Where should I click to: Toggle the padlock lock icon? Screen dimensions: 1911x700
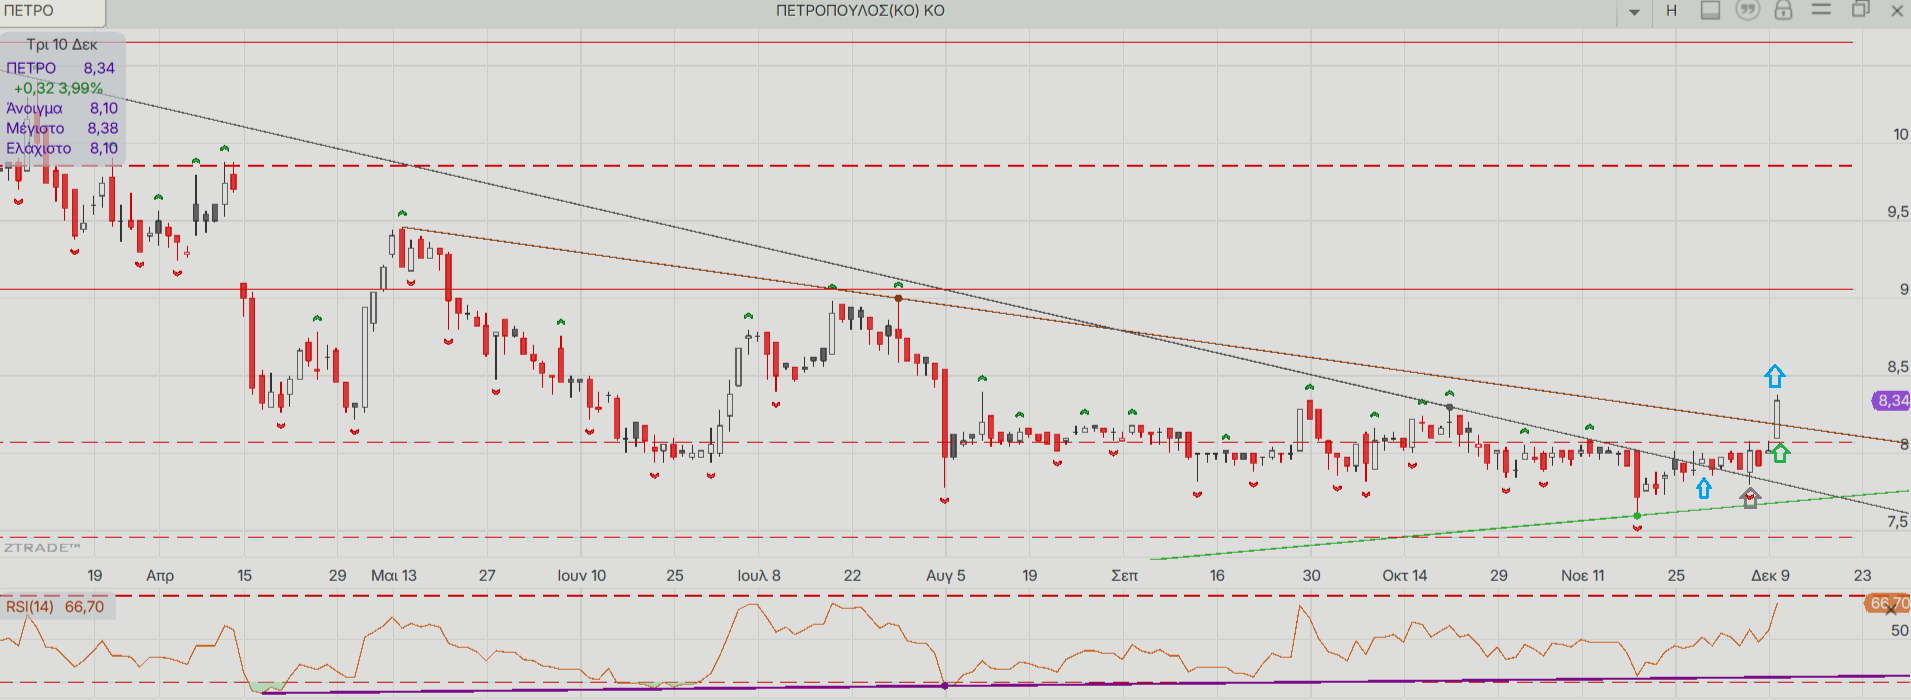[1783, 10]
